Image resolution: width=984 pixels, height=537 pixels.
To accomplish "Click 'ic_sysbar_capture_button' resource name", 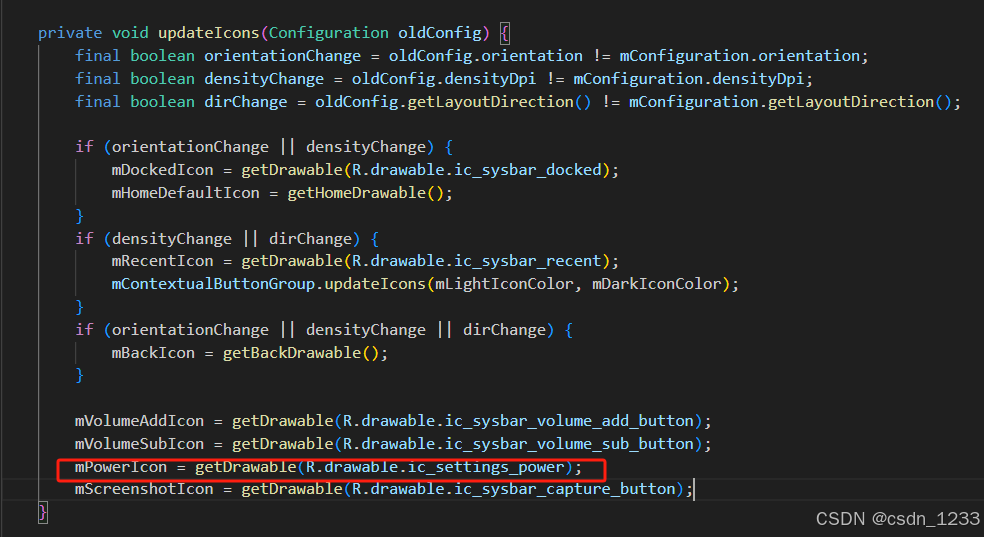I will (x=564, y=489).
